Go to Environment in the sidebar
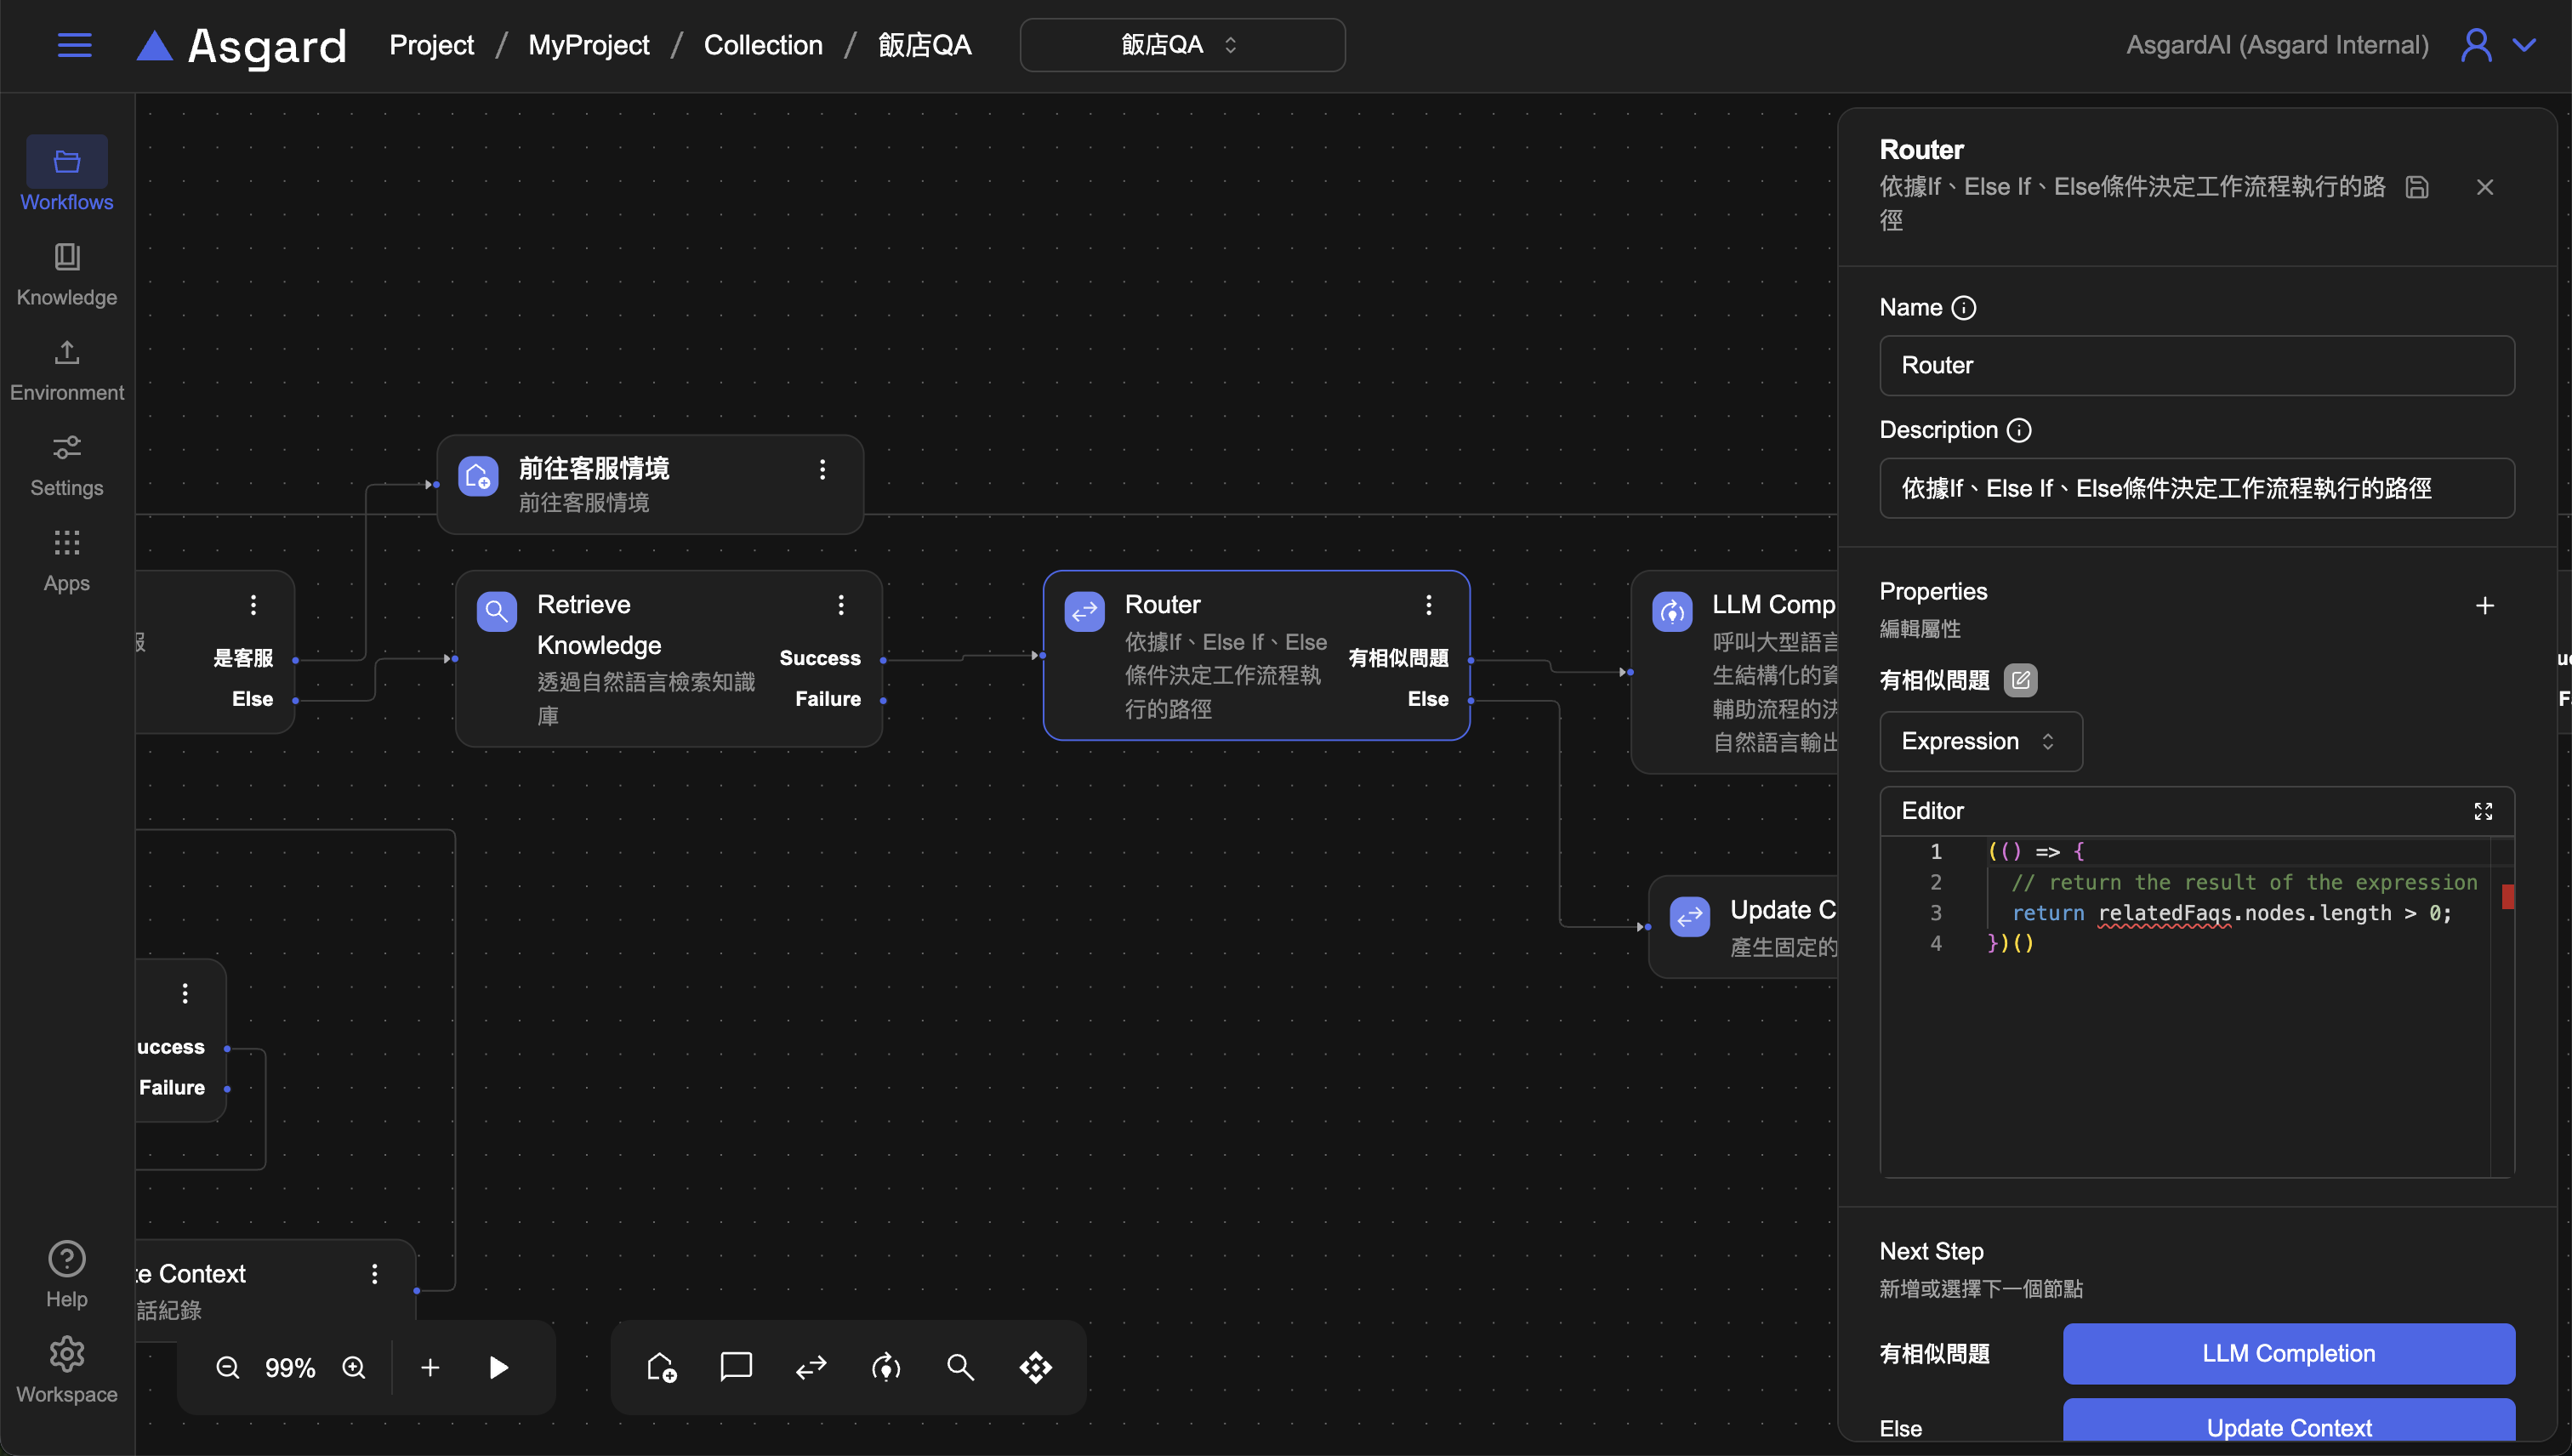Screen dimensions: 2572x1456 (67, 370)
